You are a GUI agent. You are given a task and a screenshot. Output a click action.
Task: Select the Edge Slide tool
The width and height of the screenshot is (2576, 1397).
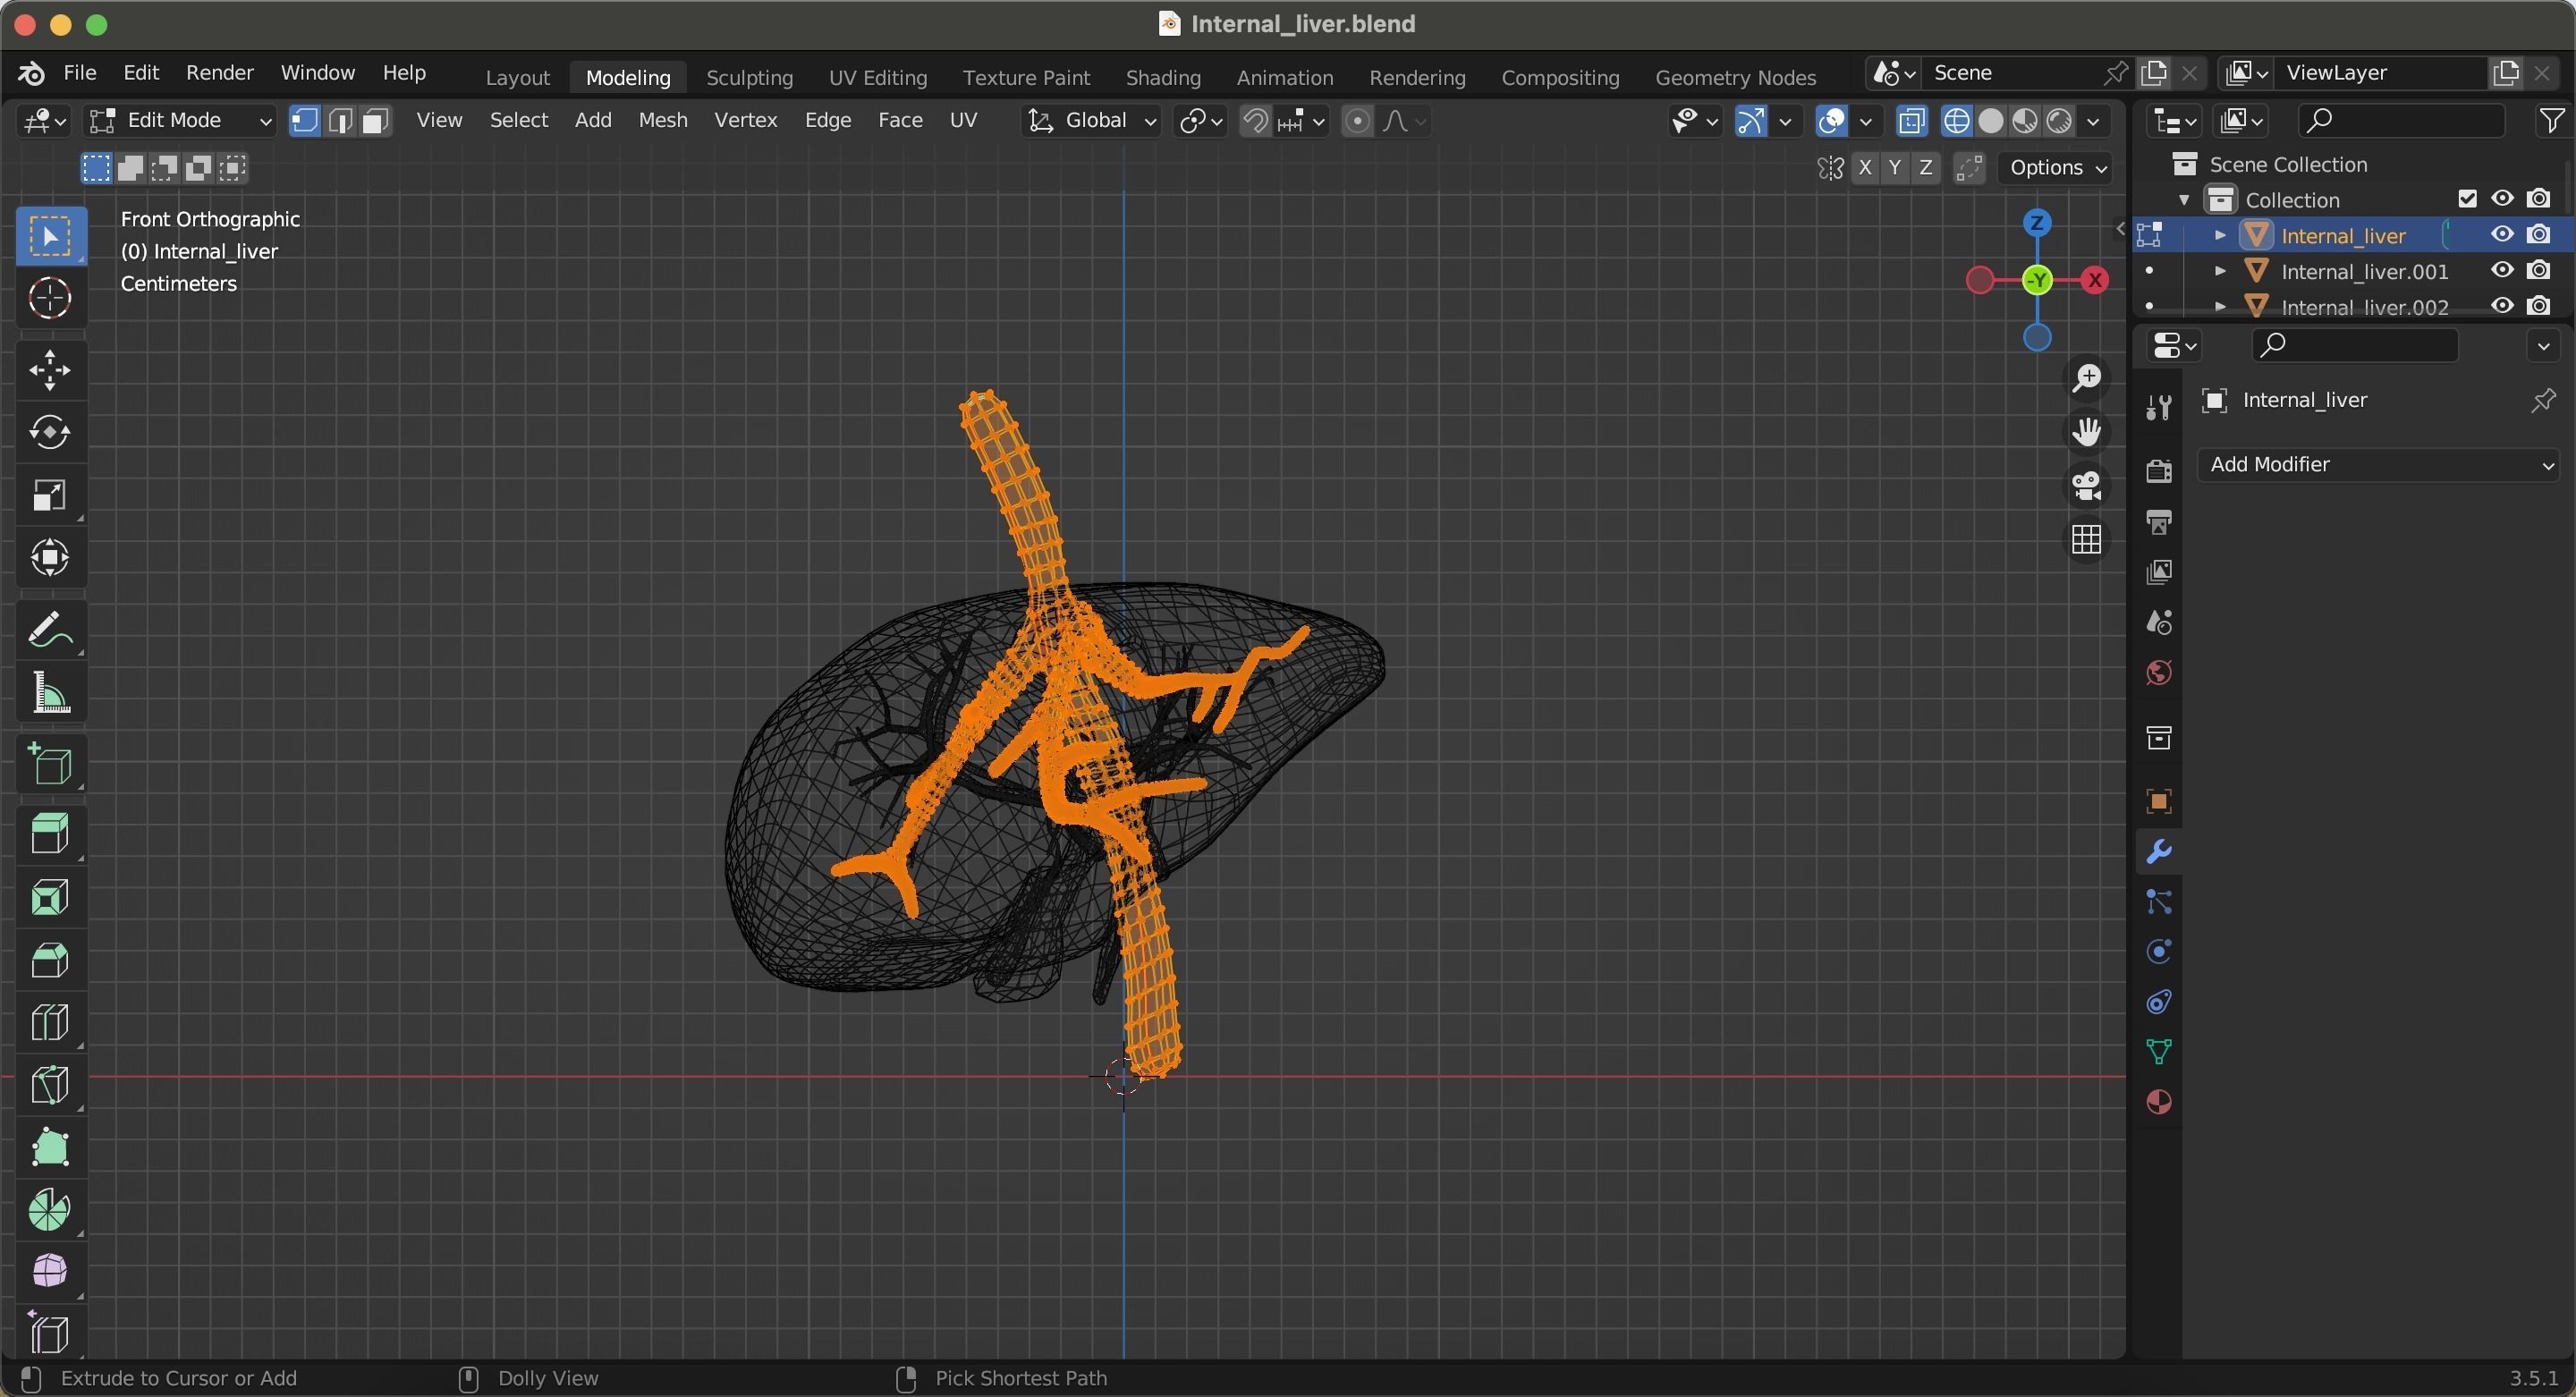(x=50, y=1334)
